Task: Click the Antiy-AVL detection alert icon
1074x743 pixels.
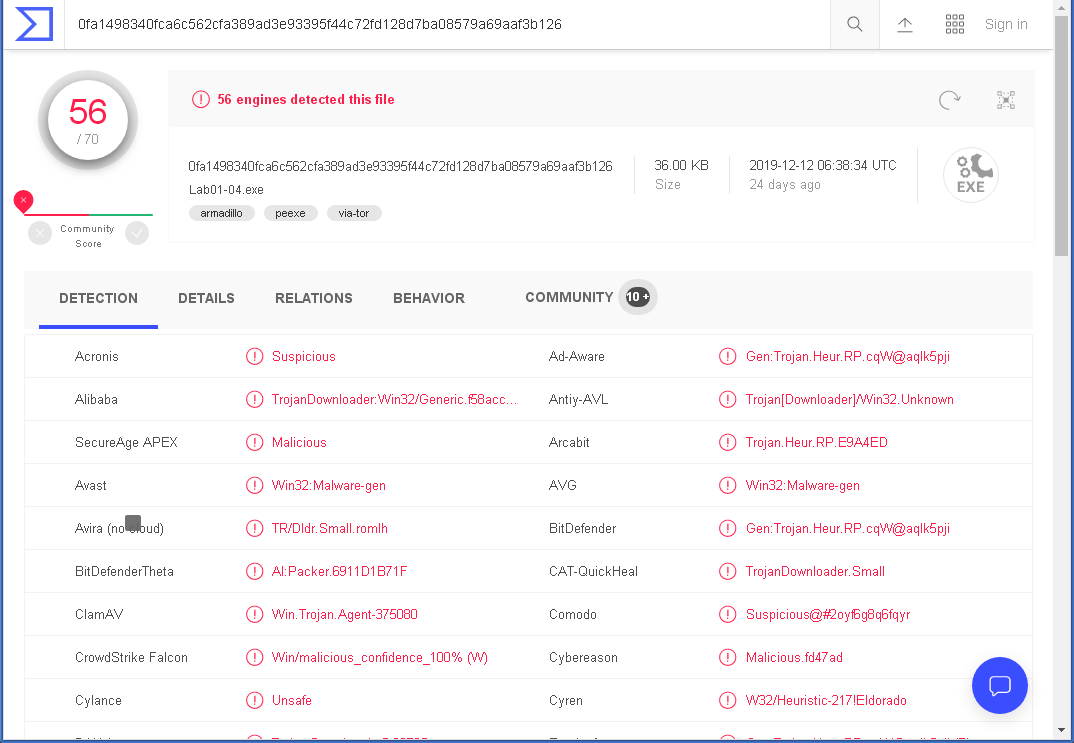Action: click(727, 400)
